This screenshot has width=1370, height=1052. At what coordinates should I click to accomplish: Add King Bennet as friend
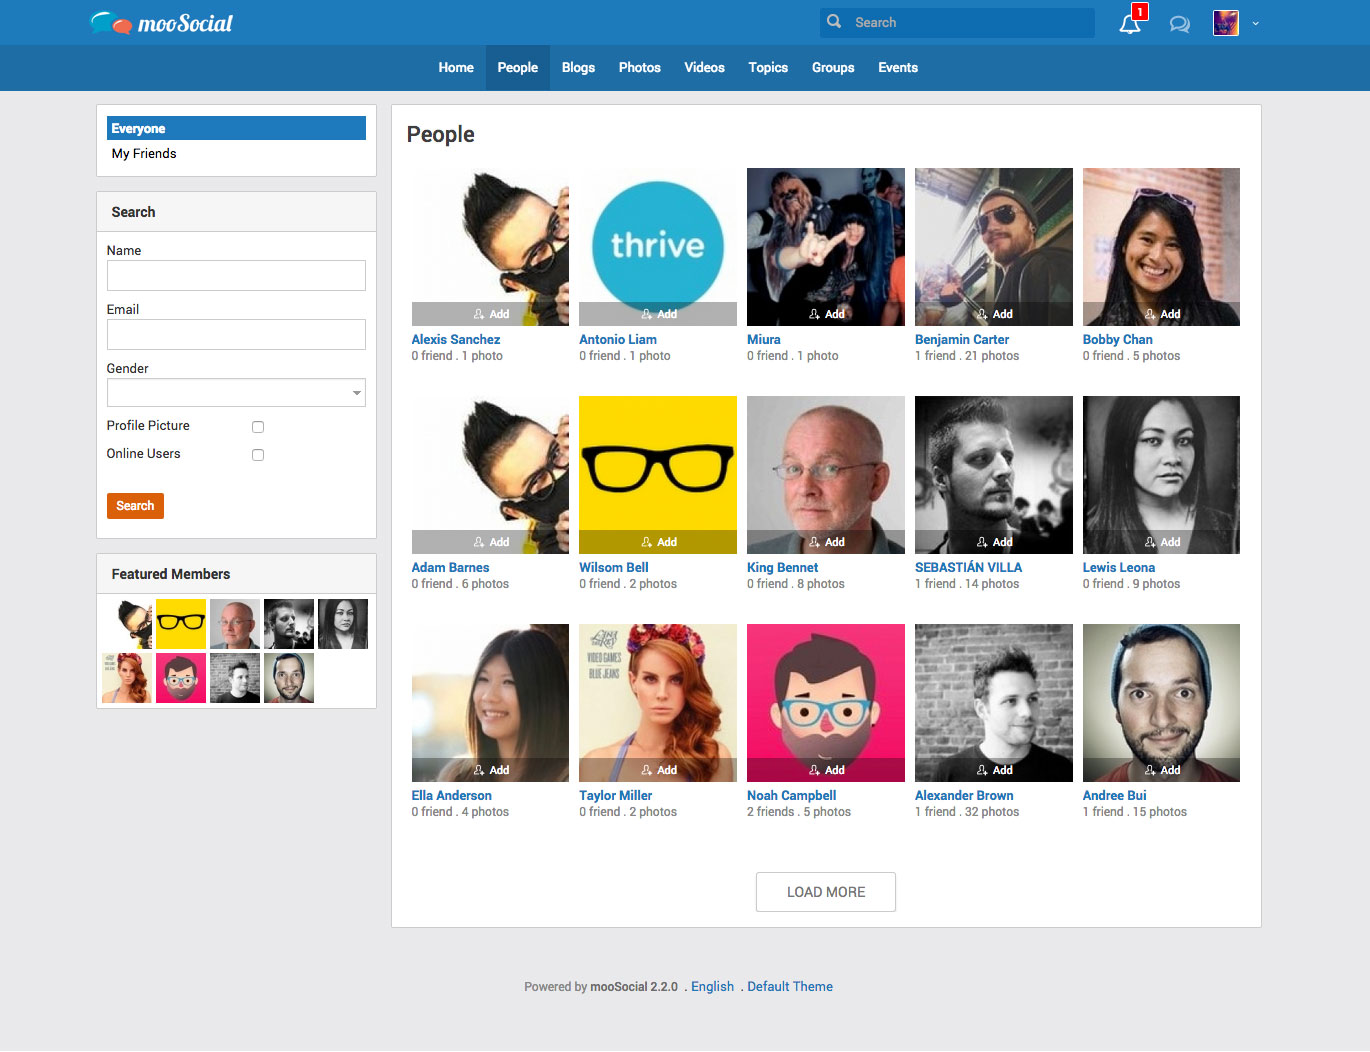coord(826,542)
